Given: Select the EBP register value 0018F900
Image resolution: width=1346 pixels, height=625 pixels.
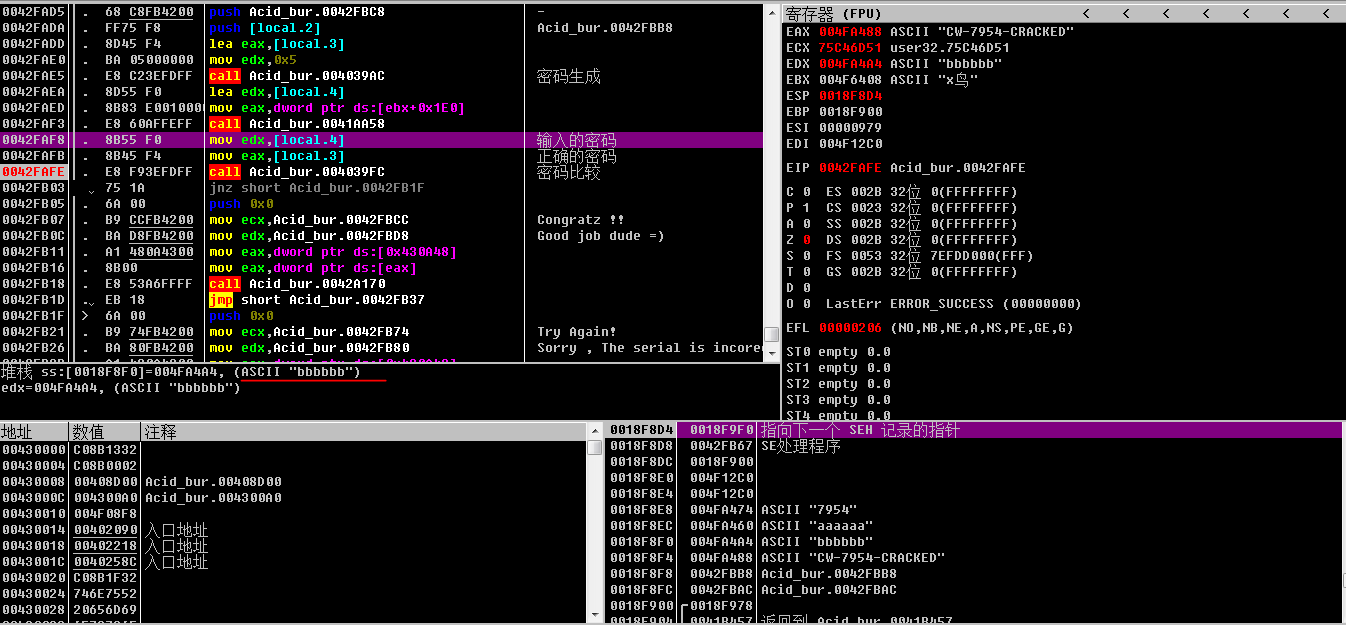Looking at the screenshot, I should click(x=850, y=112).
